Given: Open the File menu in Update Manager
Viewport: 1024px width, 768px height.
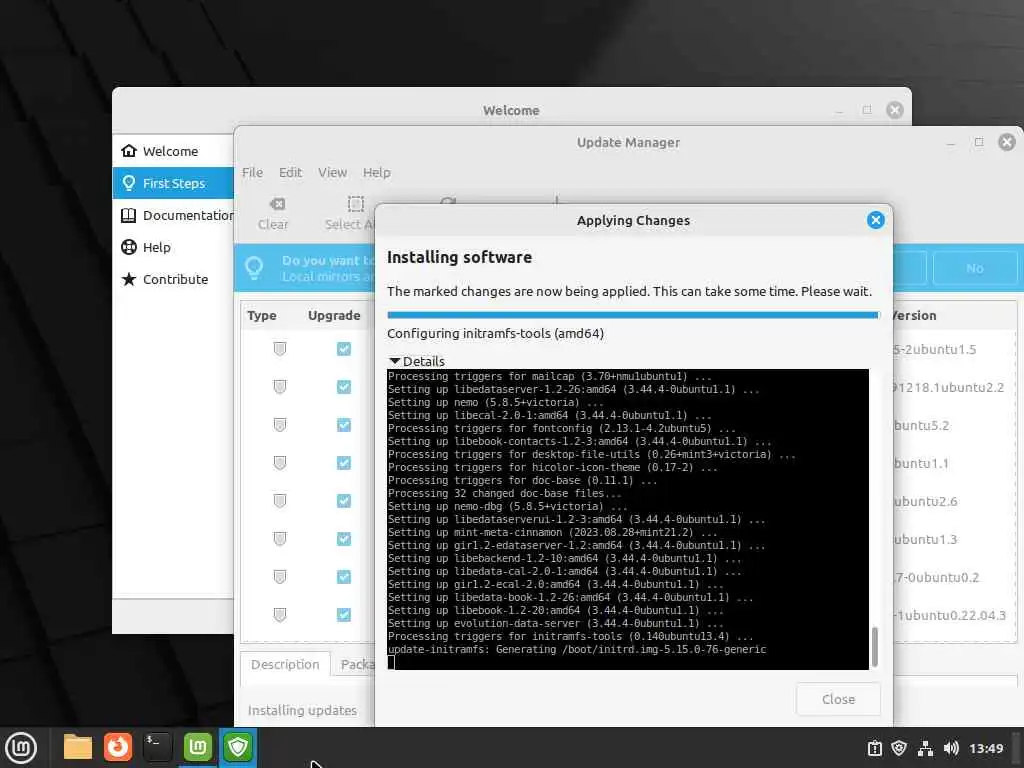Looking at the screenshot, I should point(252,172).
